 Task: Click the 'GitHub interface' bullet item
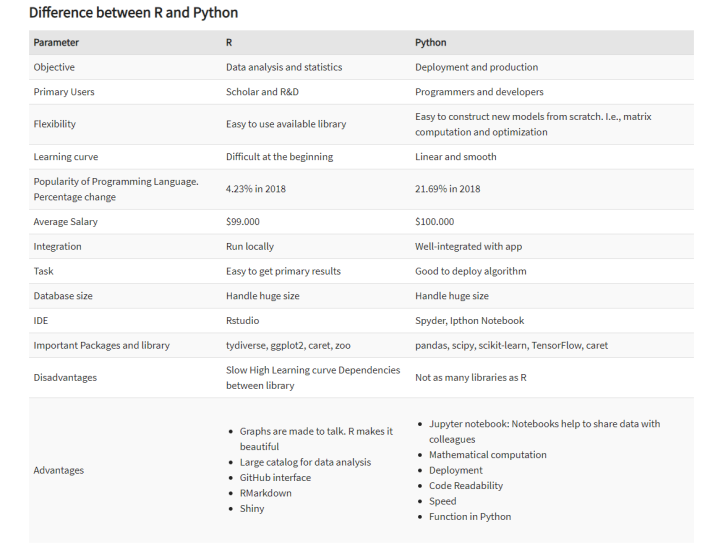tap(275, 477)
